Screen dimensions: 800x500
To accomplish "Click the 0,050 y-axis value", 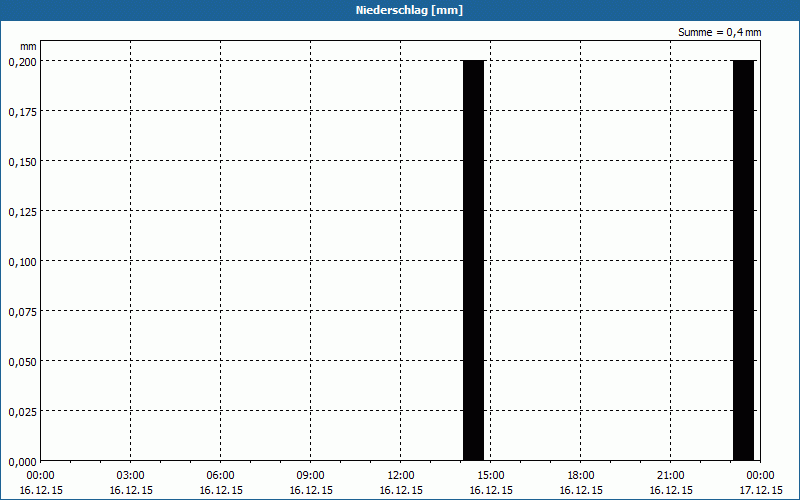I will tap(22, 362).
